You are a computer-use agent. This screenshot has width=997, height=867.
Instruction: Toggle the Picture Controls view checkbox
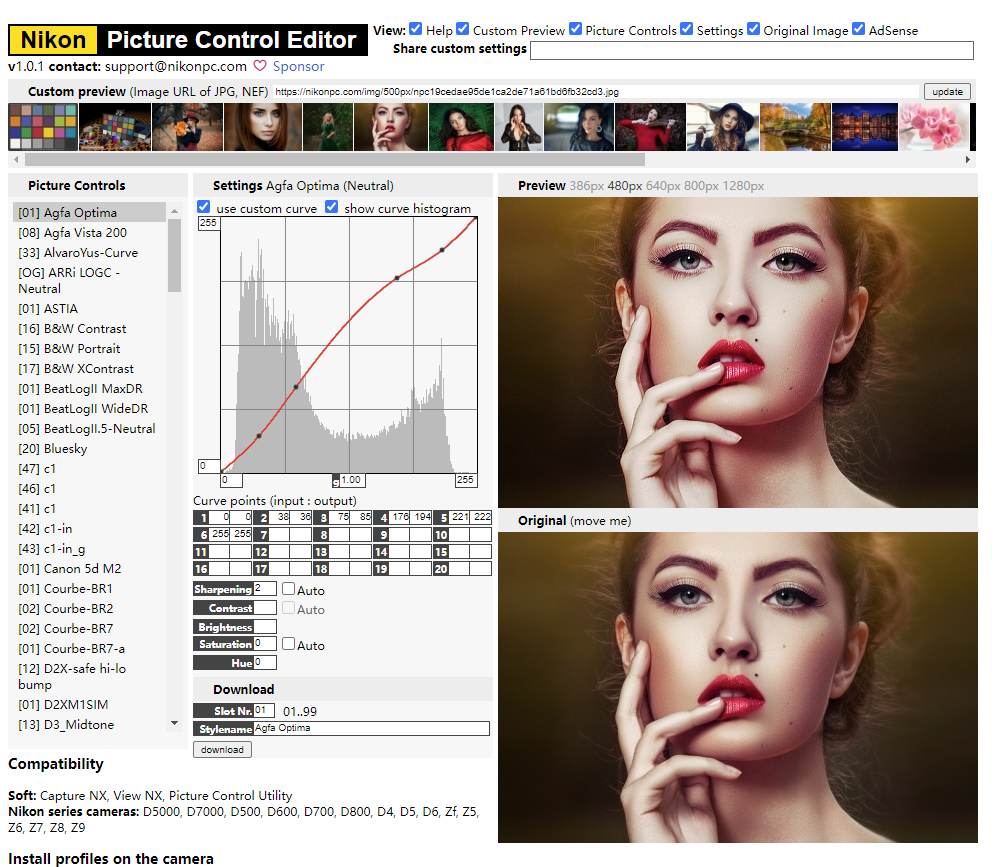coord(575,29)
